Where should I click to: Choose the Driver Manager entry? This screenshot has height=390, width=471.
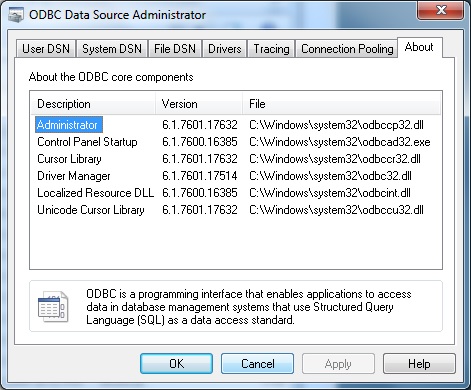tap(74, 176)
